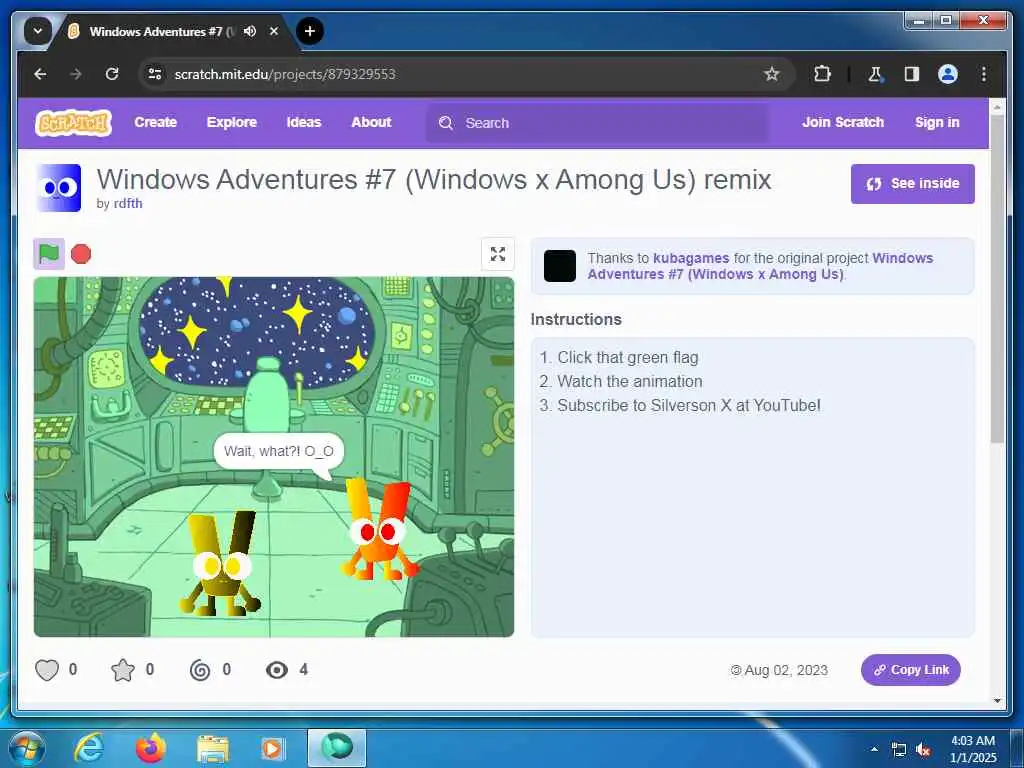Open File Explorer from the taskbar
Screen dimensions: 1024x768
coord(213,748)
